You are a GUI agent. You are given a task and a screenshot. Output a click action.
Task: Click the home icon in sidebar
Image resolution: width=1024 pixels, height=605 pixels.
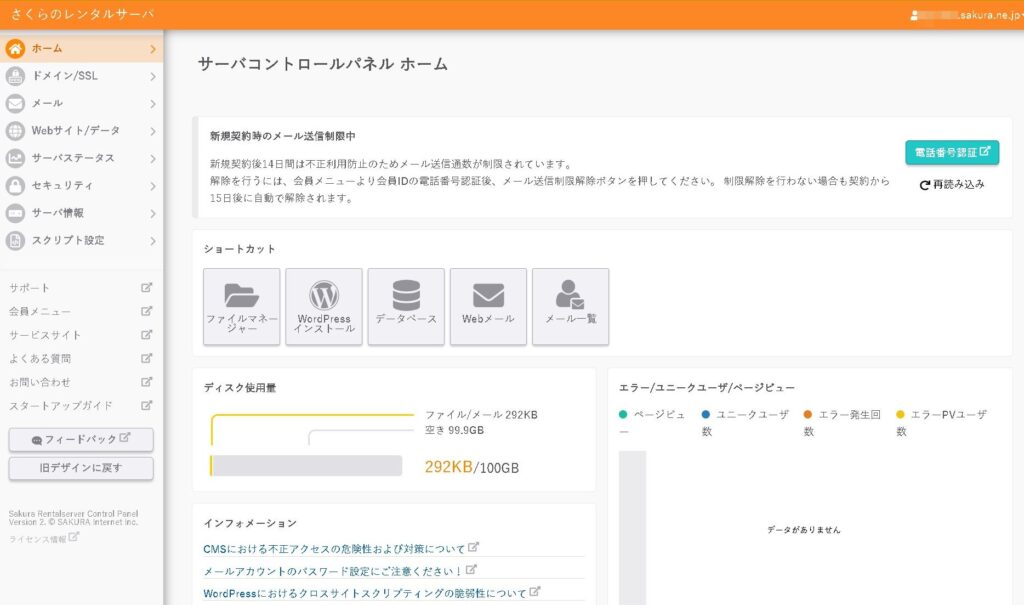tap(15, 49)
